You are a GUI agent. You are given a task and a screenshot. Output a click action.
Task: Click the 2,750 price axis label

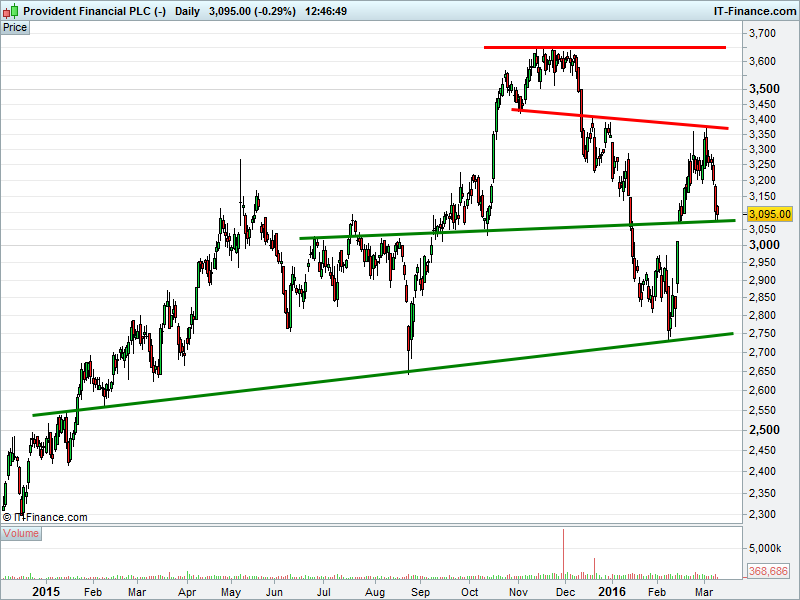(x=762, y=333)
